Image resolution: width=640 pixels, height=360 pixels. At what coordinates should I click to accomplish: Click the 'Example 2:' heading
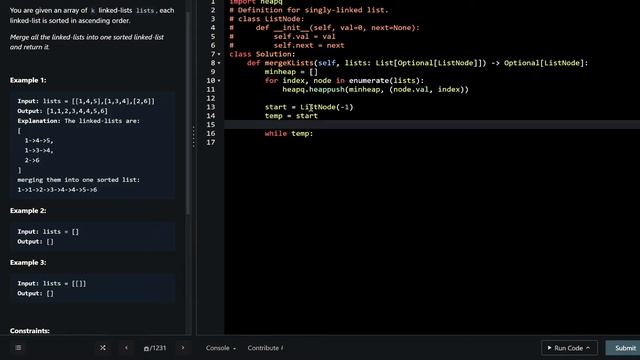tap(28, 211)
